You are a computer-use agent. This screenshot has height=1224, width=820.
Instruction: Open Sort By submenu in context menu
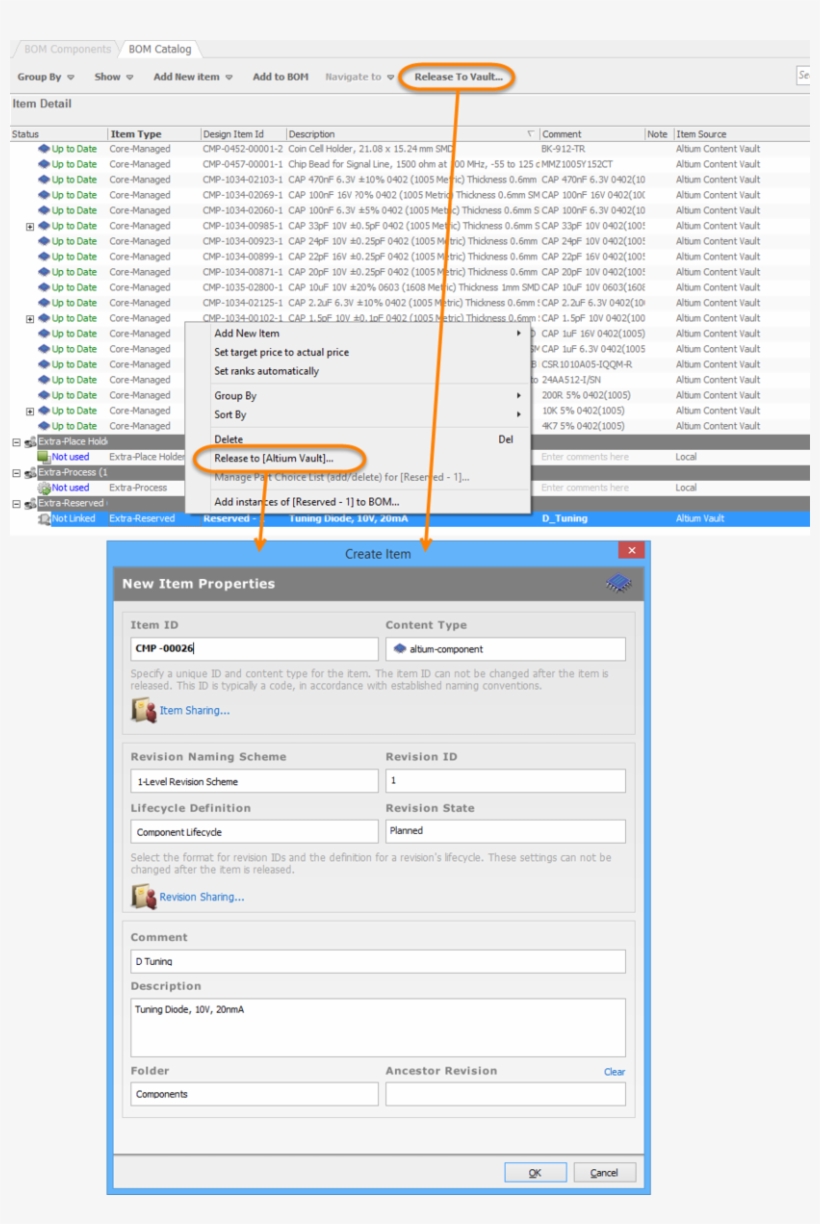[357, 415]
